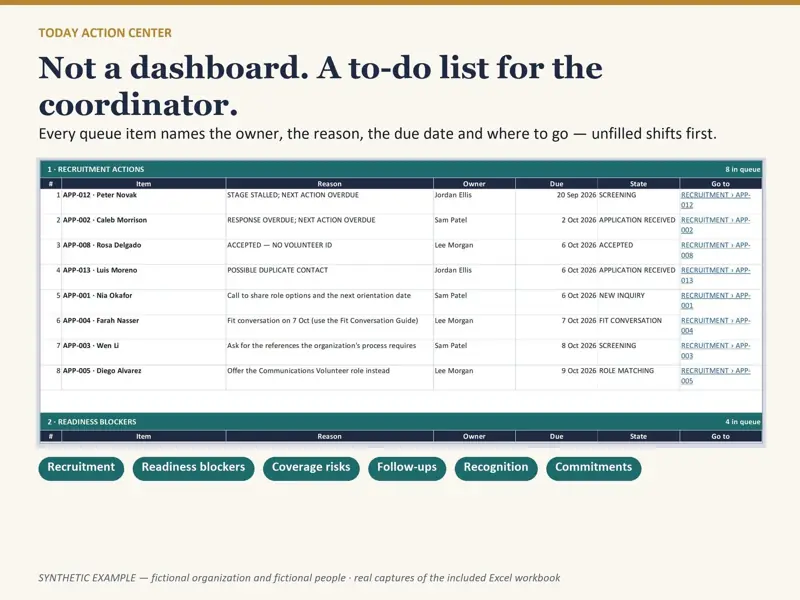Open the RECRUITMENT › APP-008 link

pyautogui.click(x=715, y=250)
